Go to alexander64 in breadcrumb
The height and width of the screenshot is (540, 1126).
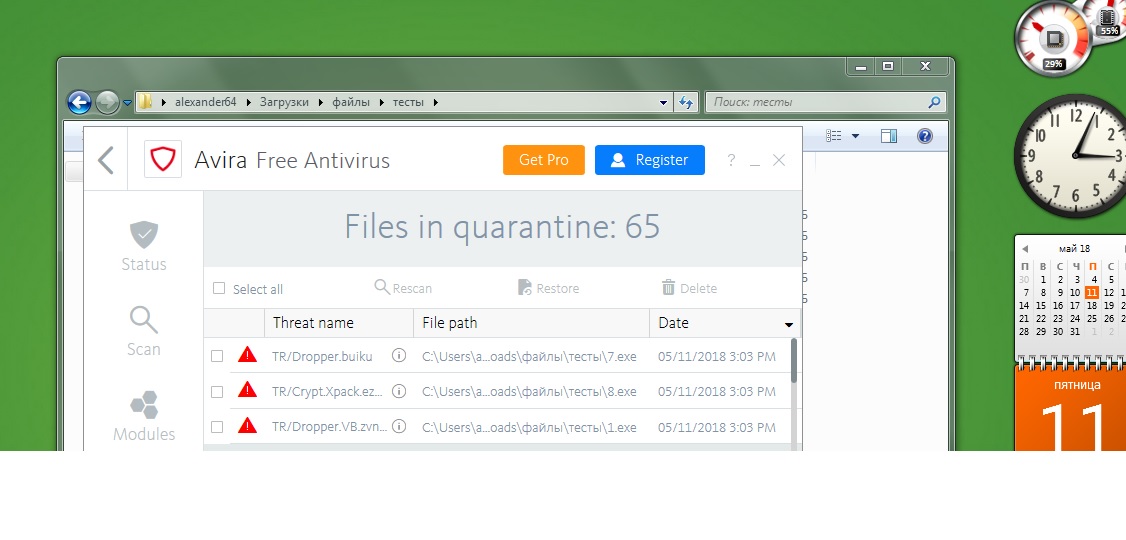[x=205, y=102]
